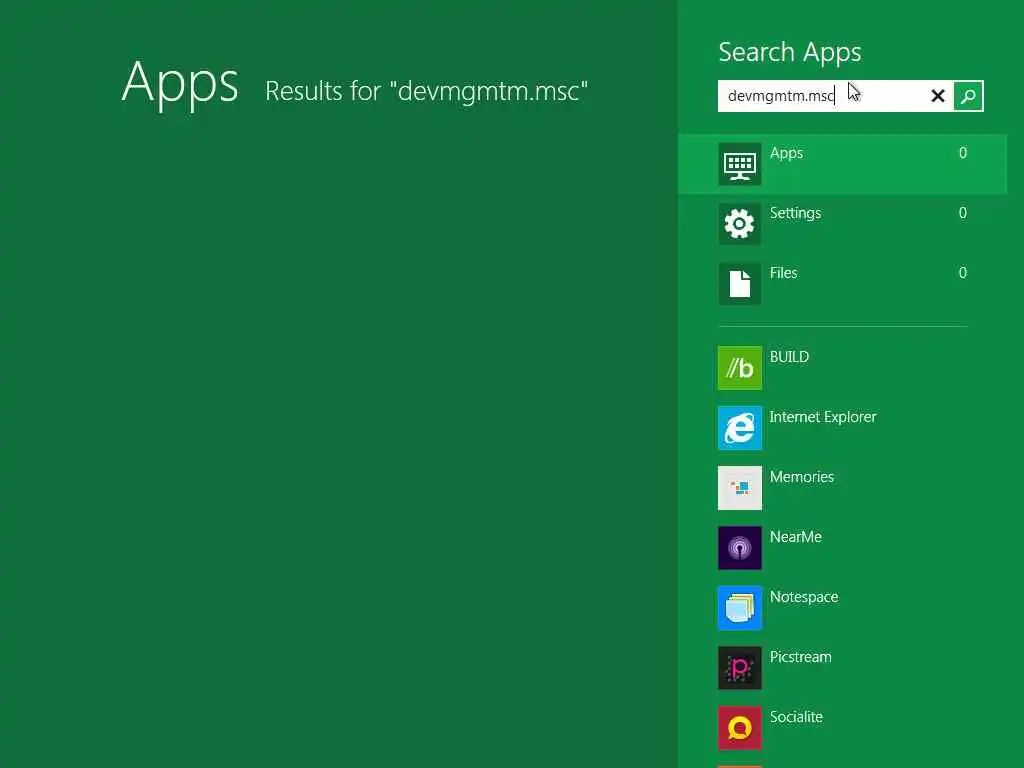The image size is (1024, 768).
Task: Open the Notespace app icon
Action: pyautogui.click(x=740, y=608)
